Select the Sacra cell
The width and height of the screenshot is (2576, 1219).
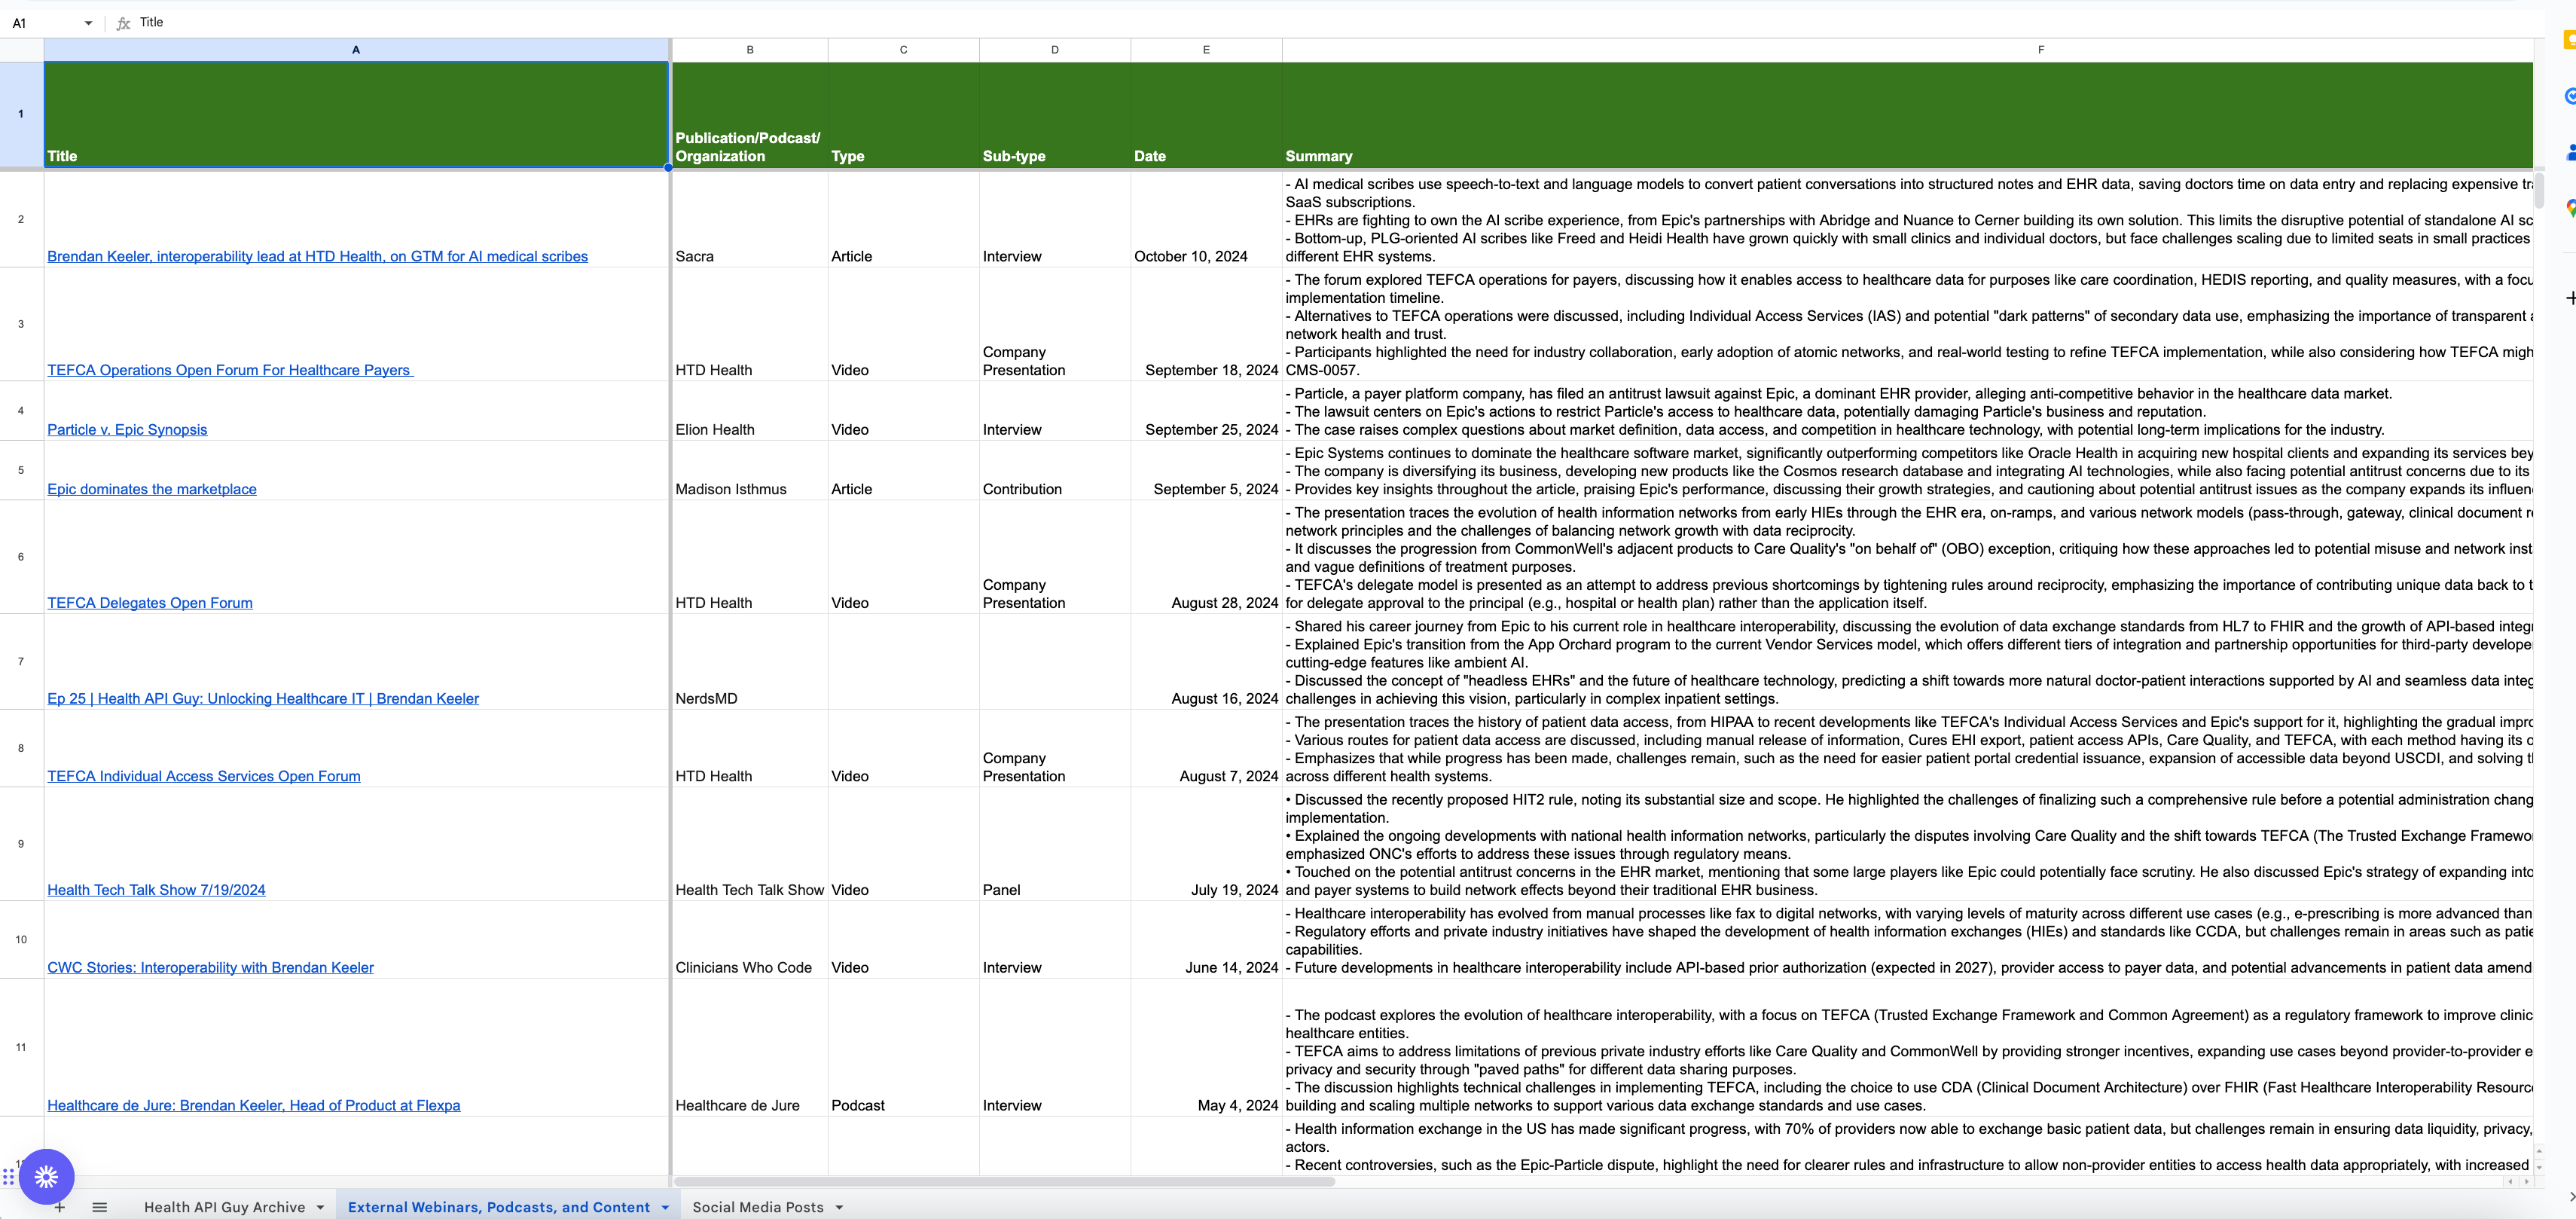coord(750,220)
